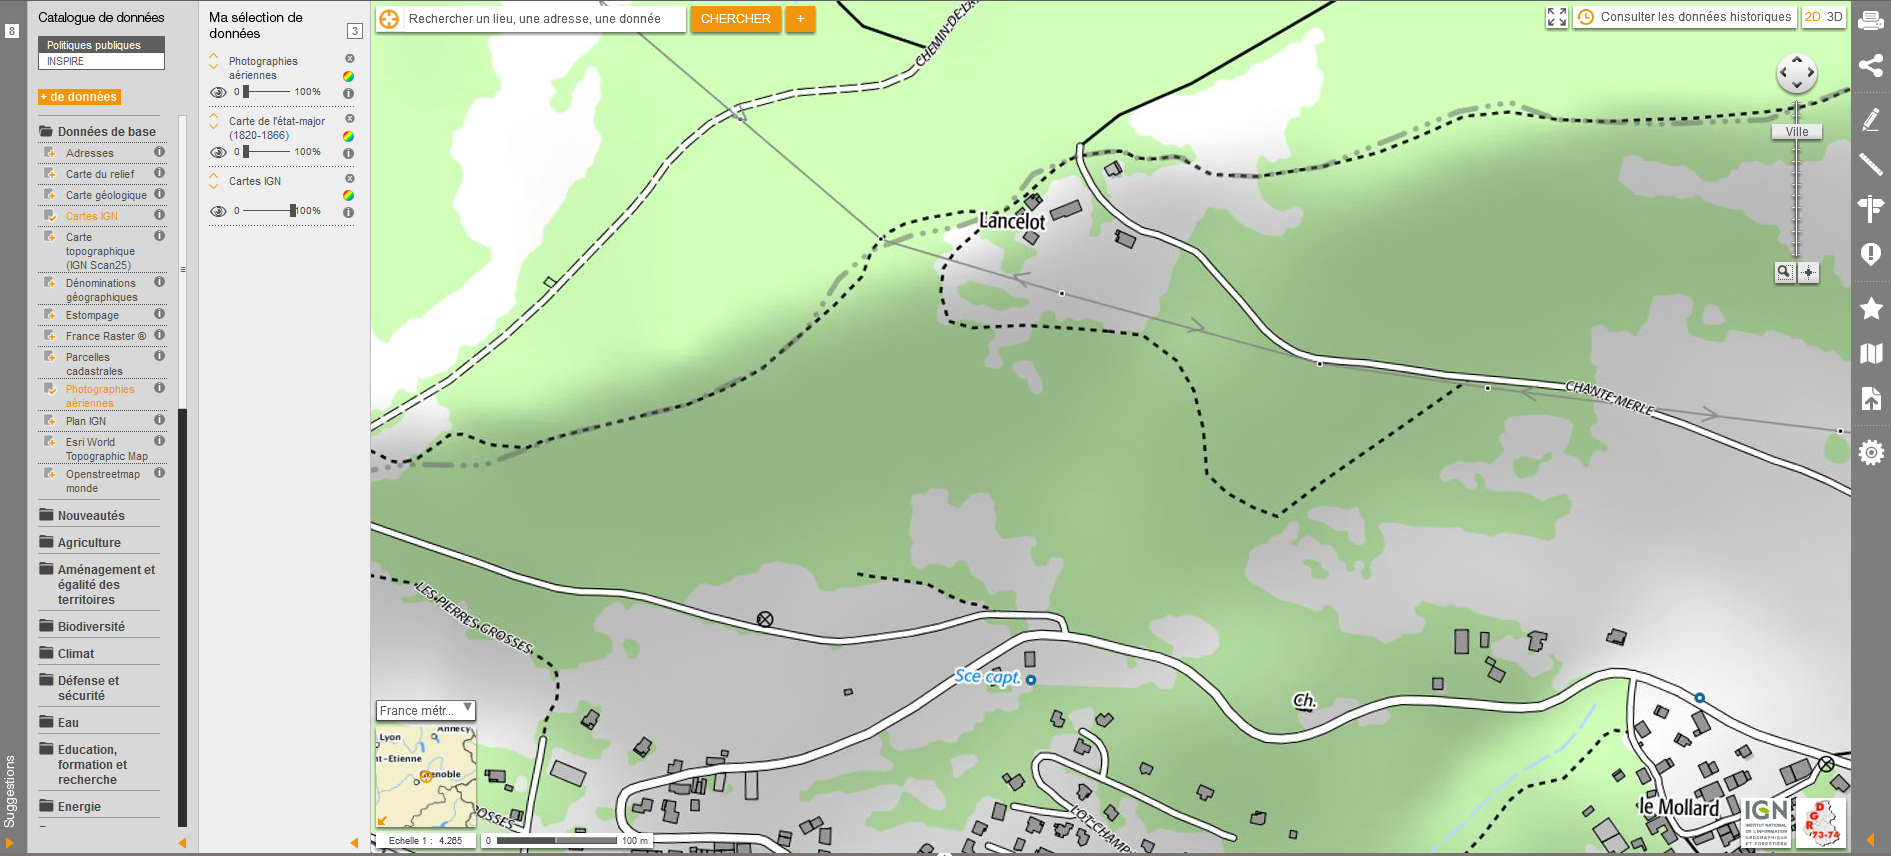Image resolution: width=1891 pixels, height=856 pixels.
Task: Click the crosshair locate icon under zoom slider
Action: [x=1808, y=272]
